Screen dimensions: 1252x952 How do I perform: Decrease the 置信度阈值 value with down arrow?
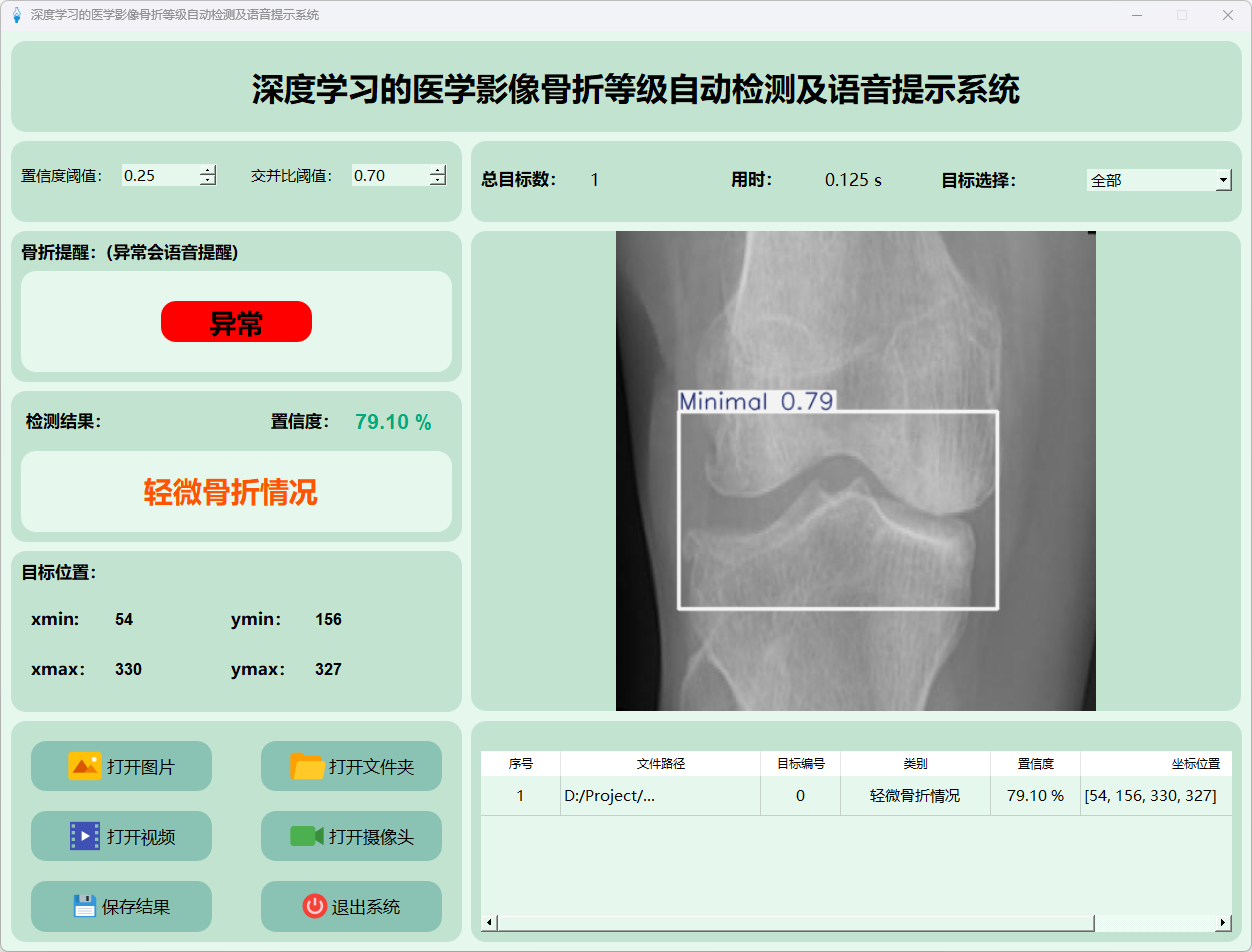208,180
